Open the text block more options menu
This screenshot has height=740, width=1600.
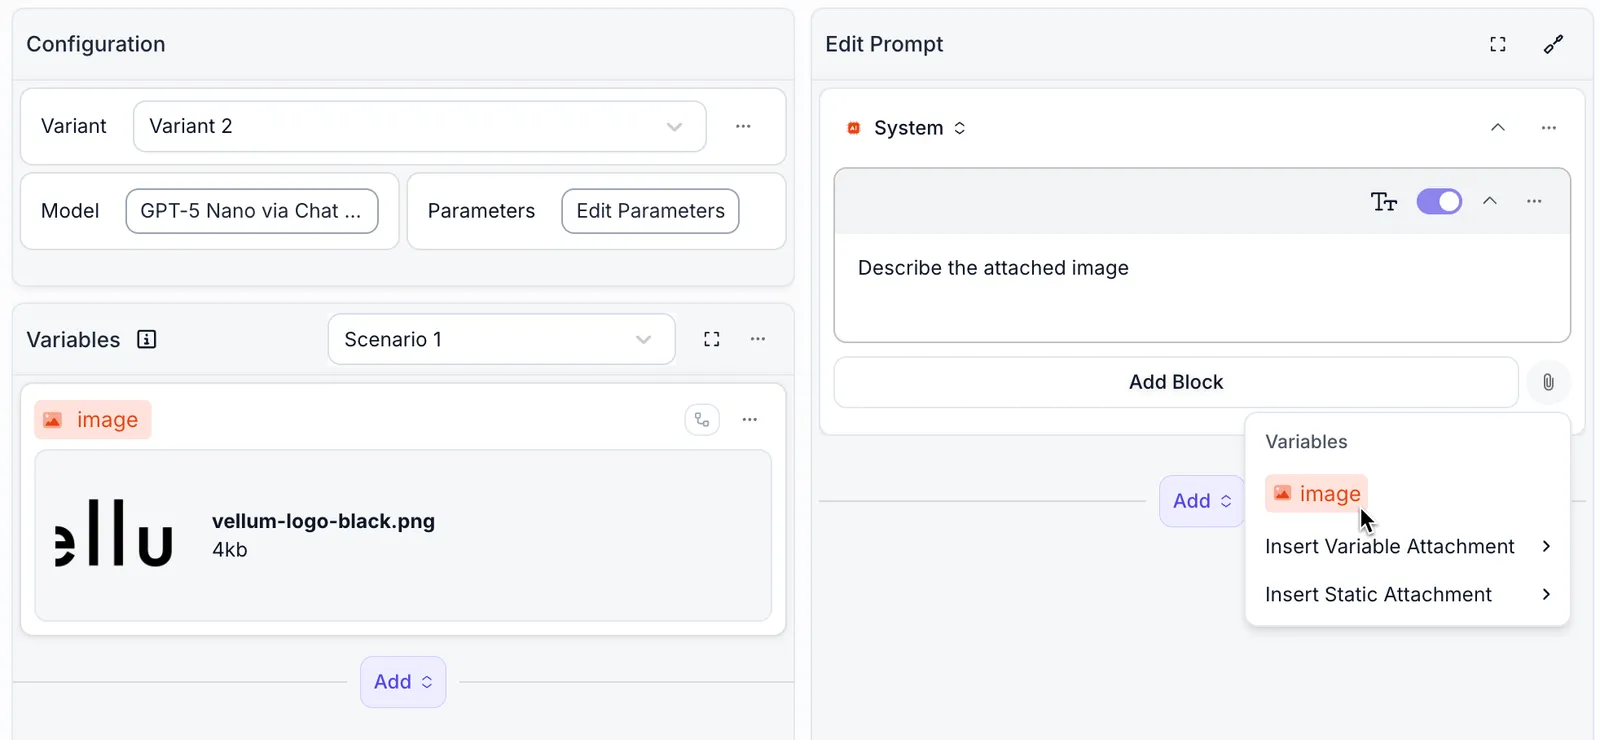(1534, 202)
